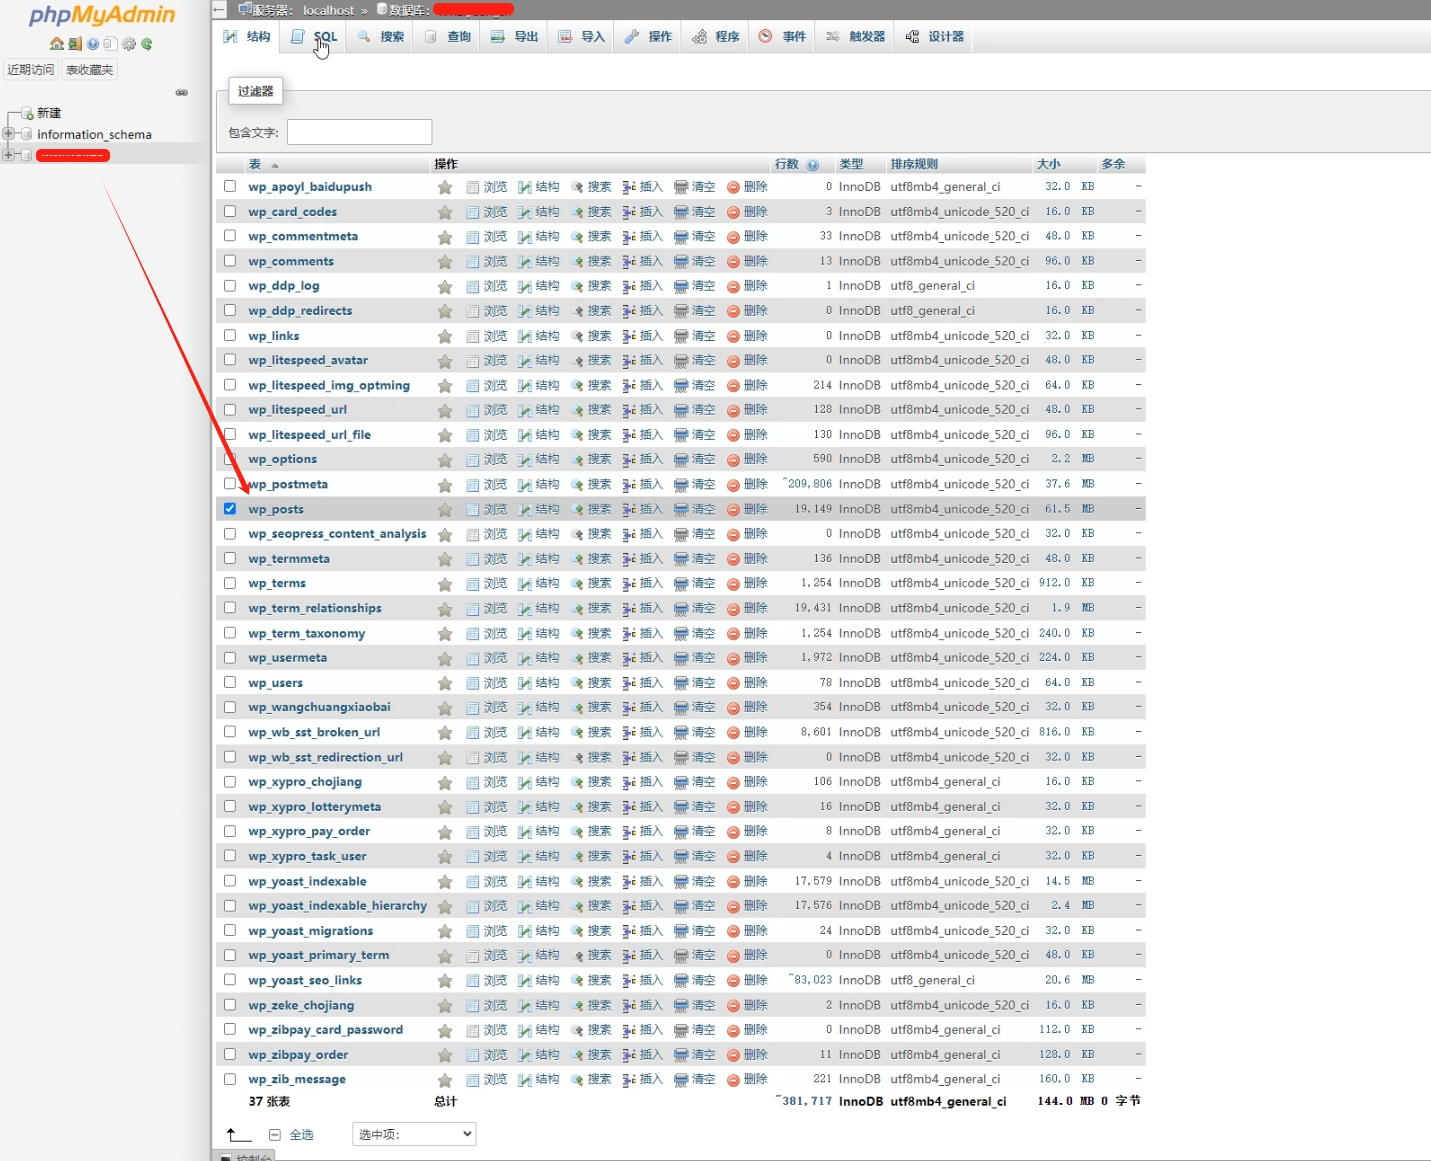1431x1161 pixels.
Task: Go to the Export tab
Action: coord(514,37)
